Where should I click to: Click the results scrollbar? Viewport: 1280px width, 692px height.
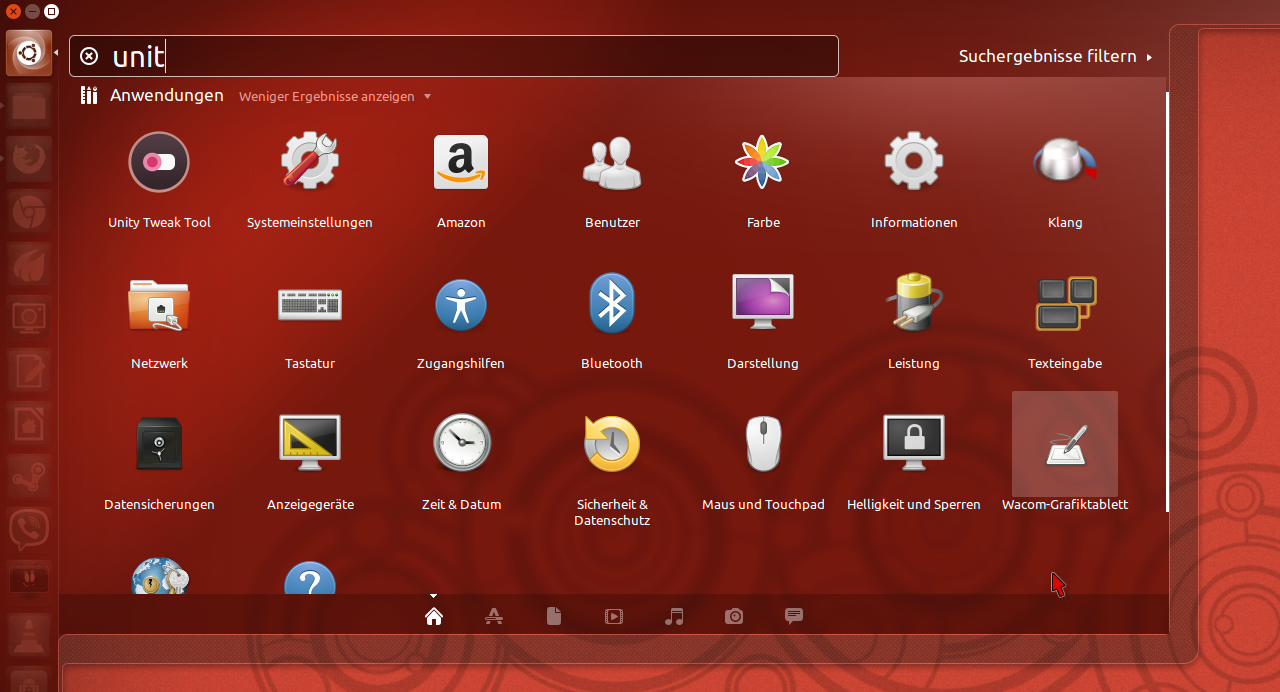[x=1167, y=302]
